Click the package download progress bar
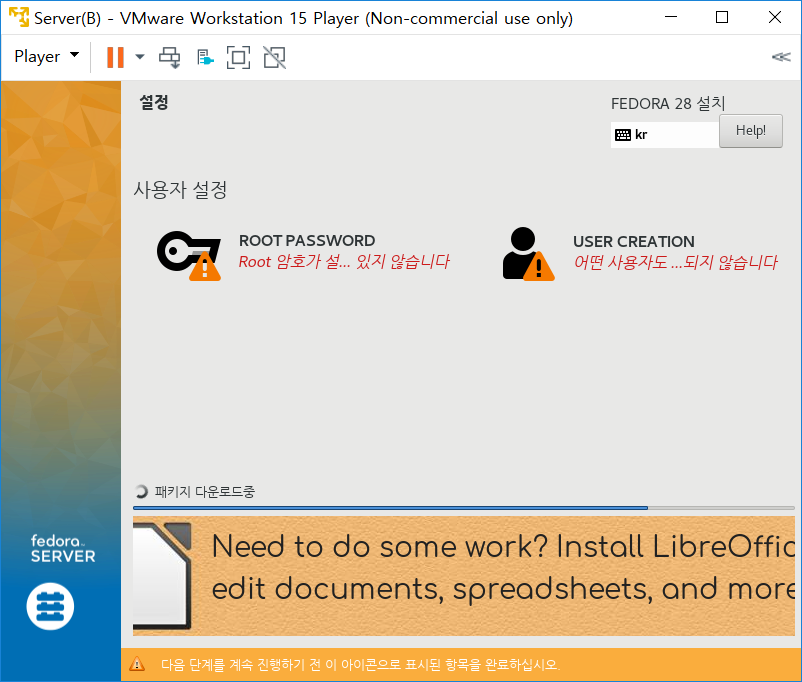Viewport: 802px width, 682px height. pyautogui.click(x=463, y=508)
